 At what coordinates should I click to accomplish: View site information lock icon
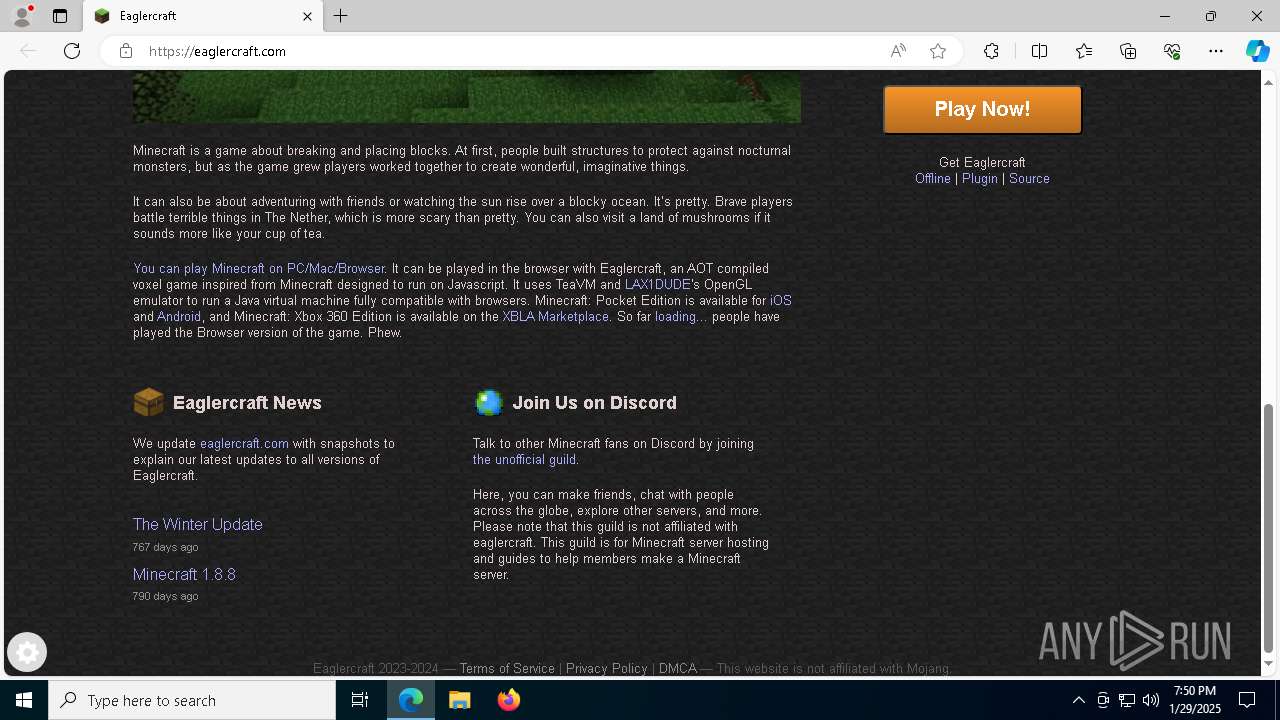[126, 51]
